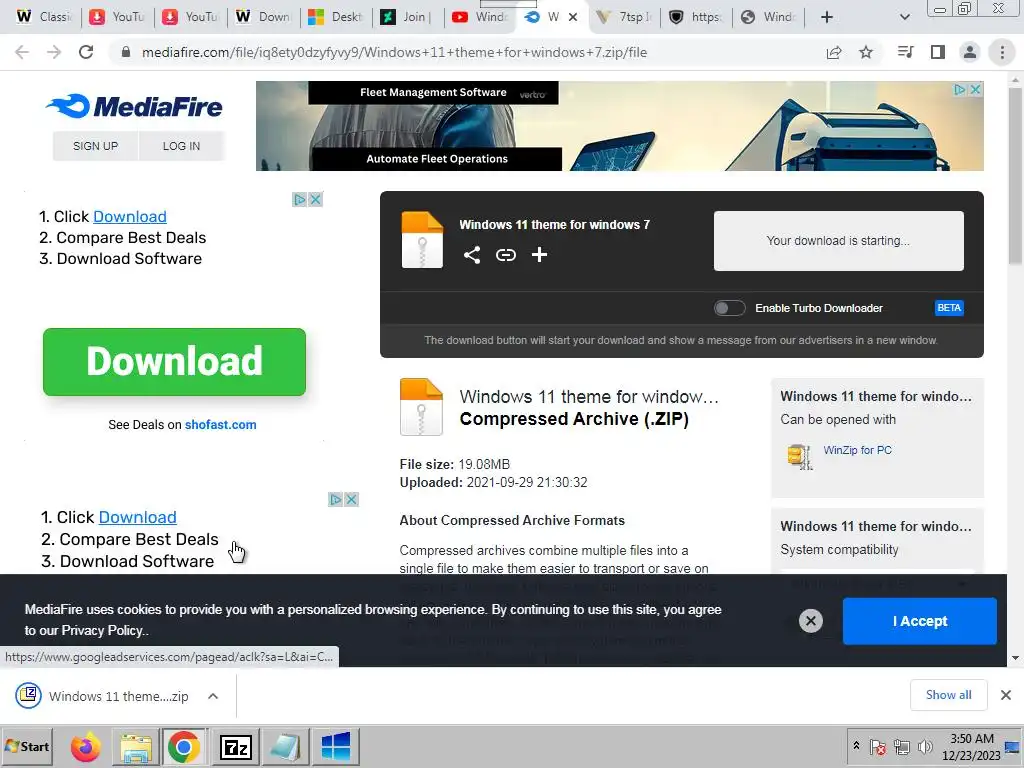The height and width of the screenshot is (768, 1024).
Task: Click the Your download is starting box
Action: tap(839, 240)
